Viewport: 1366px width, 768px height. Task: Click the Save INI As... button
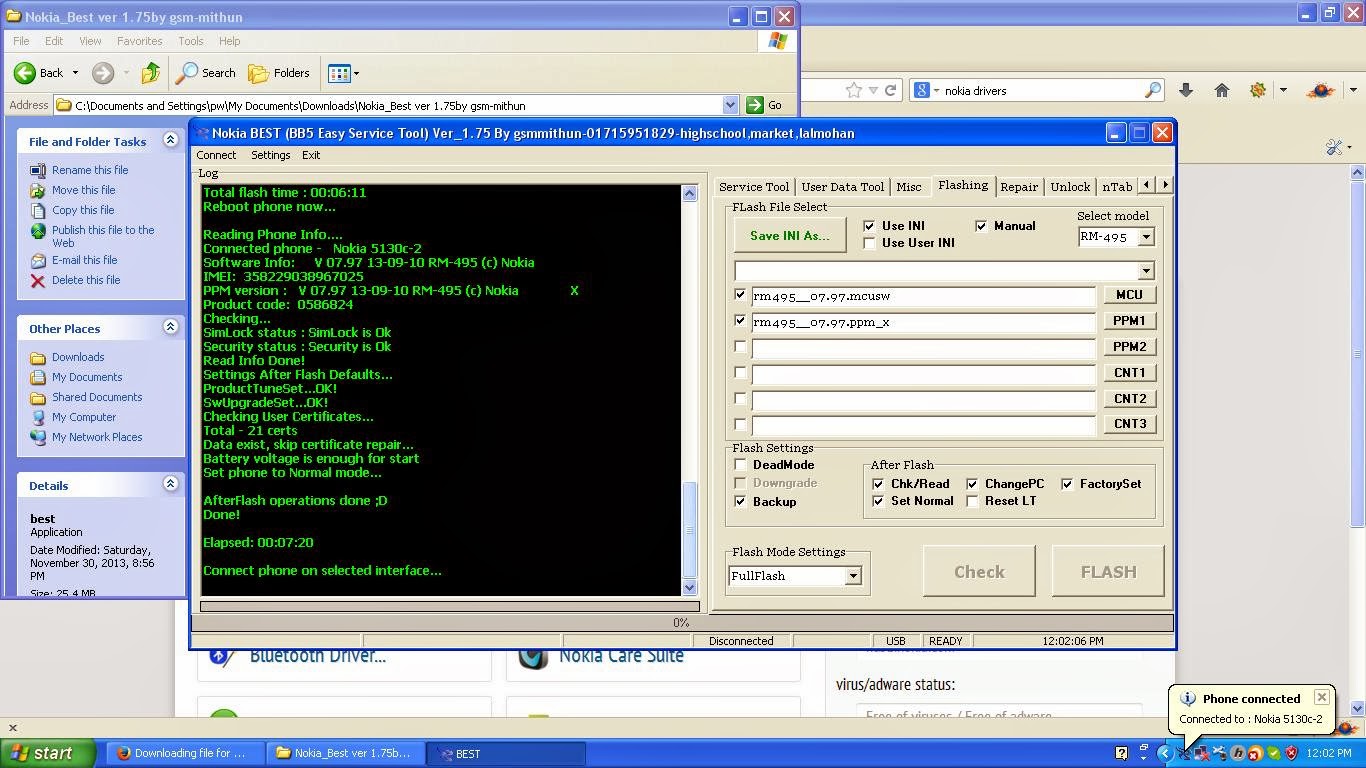(789, 235)
